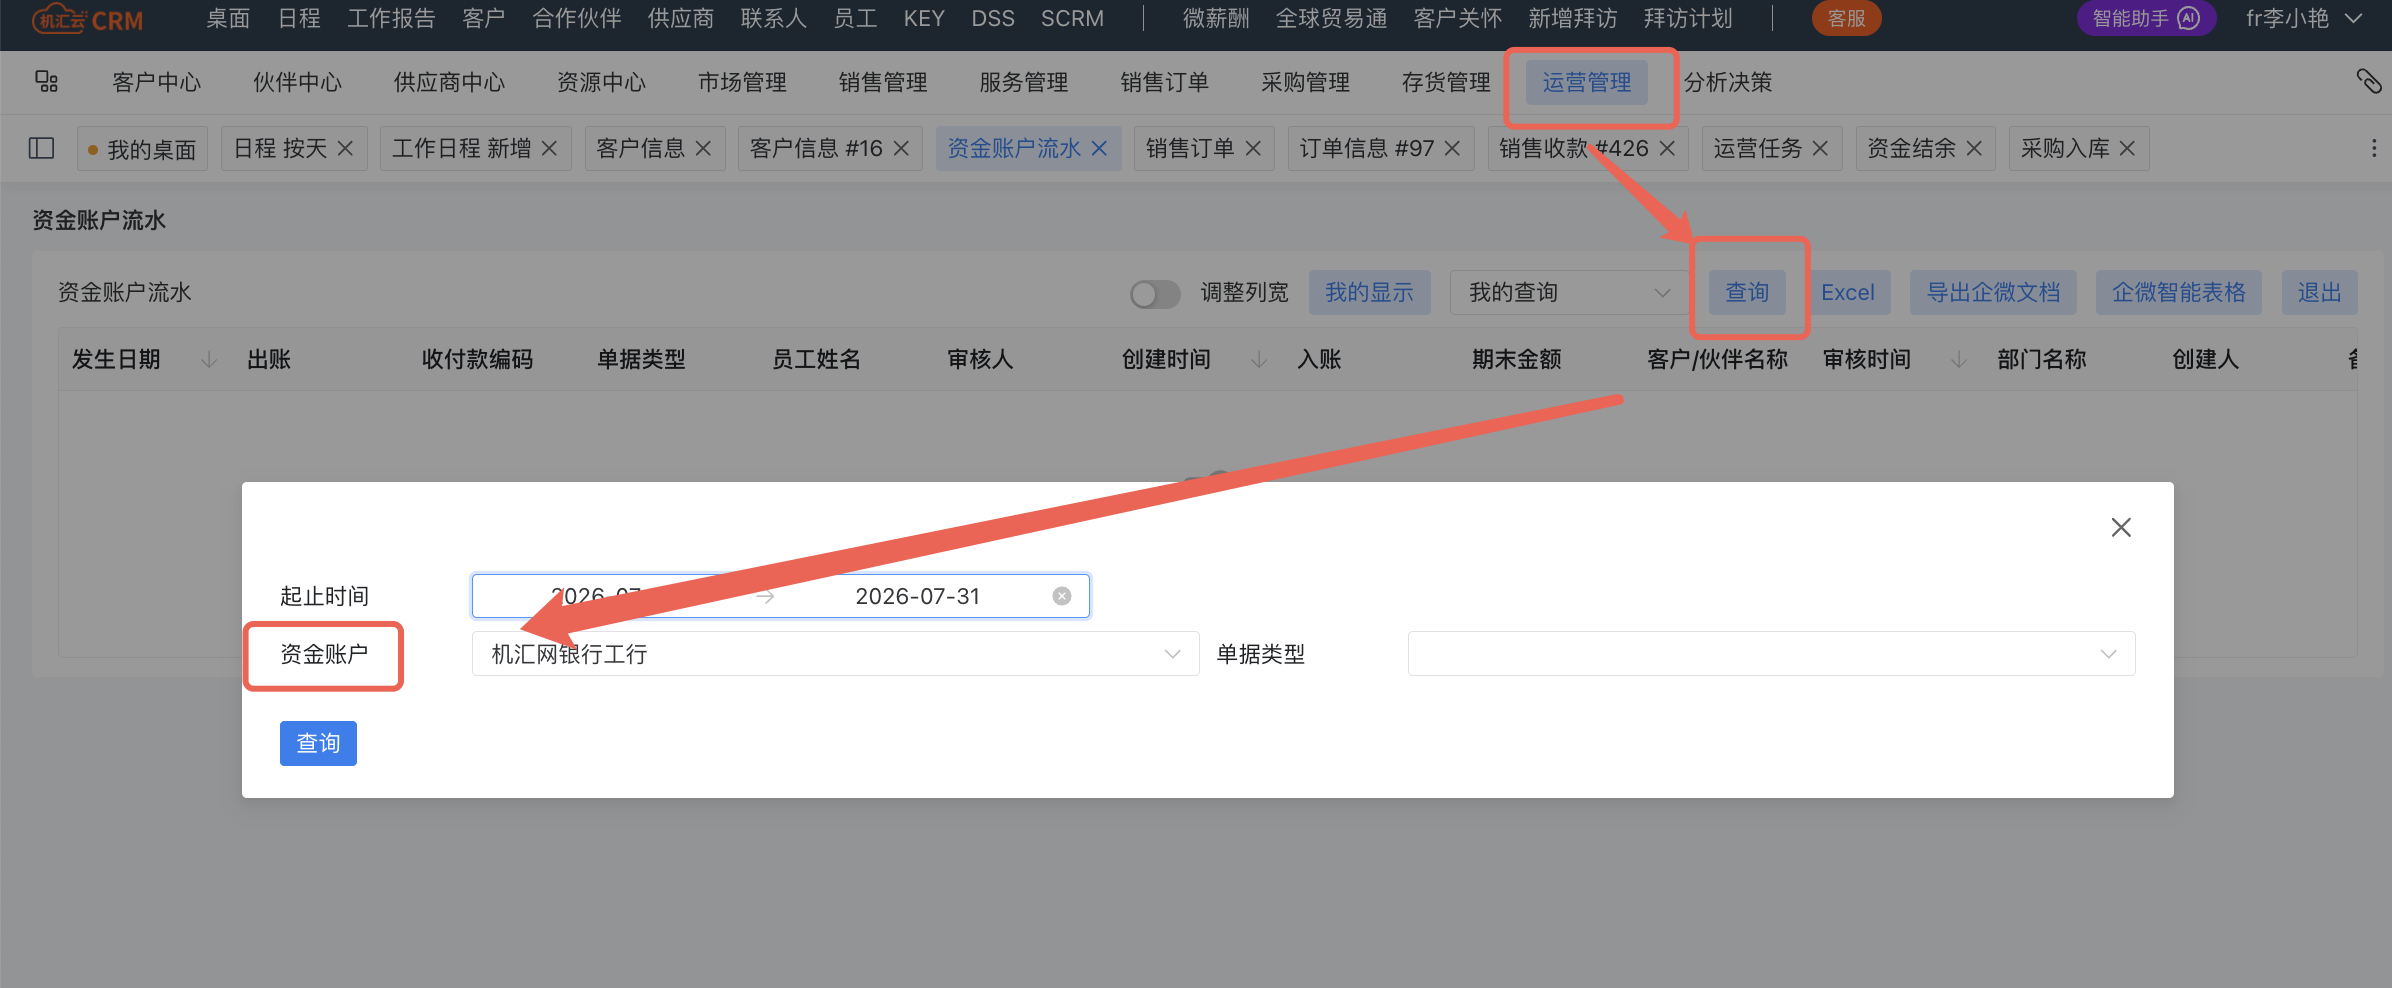The height and width of the screenshot is (988, 2392).
Task: Expand the 我的查询 dropdown
Action: pyautogui.click(x=1569, y=292)
